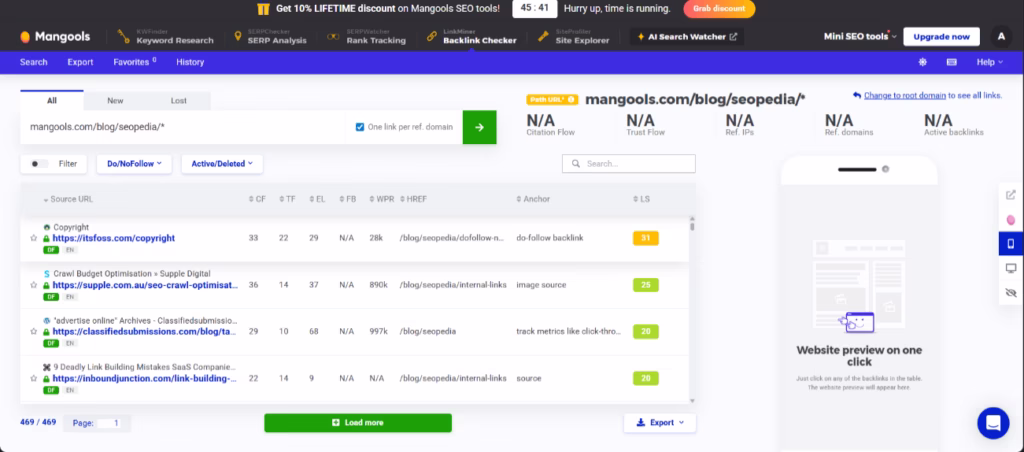The width and height of the screenshot is (1024, 452).
Task: Open keyboard shortcuts icon
Action: [x=952, y=62]
